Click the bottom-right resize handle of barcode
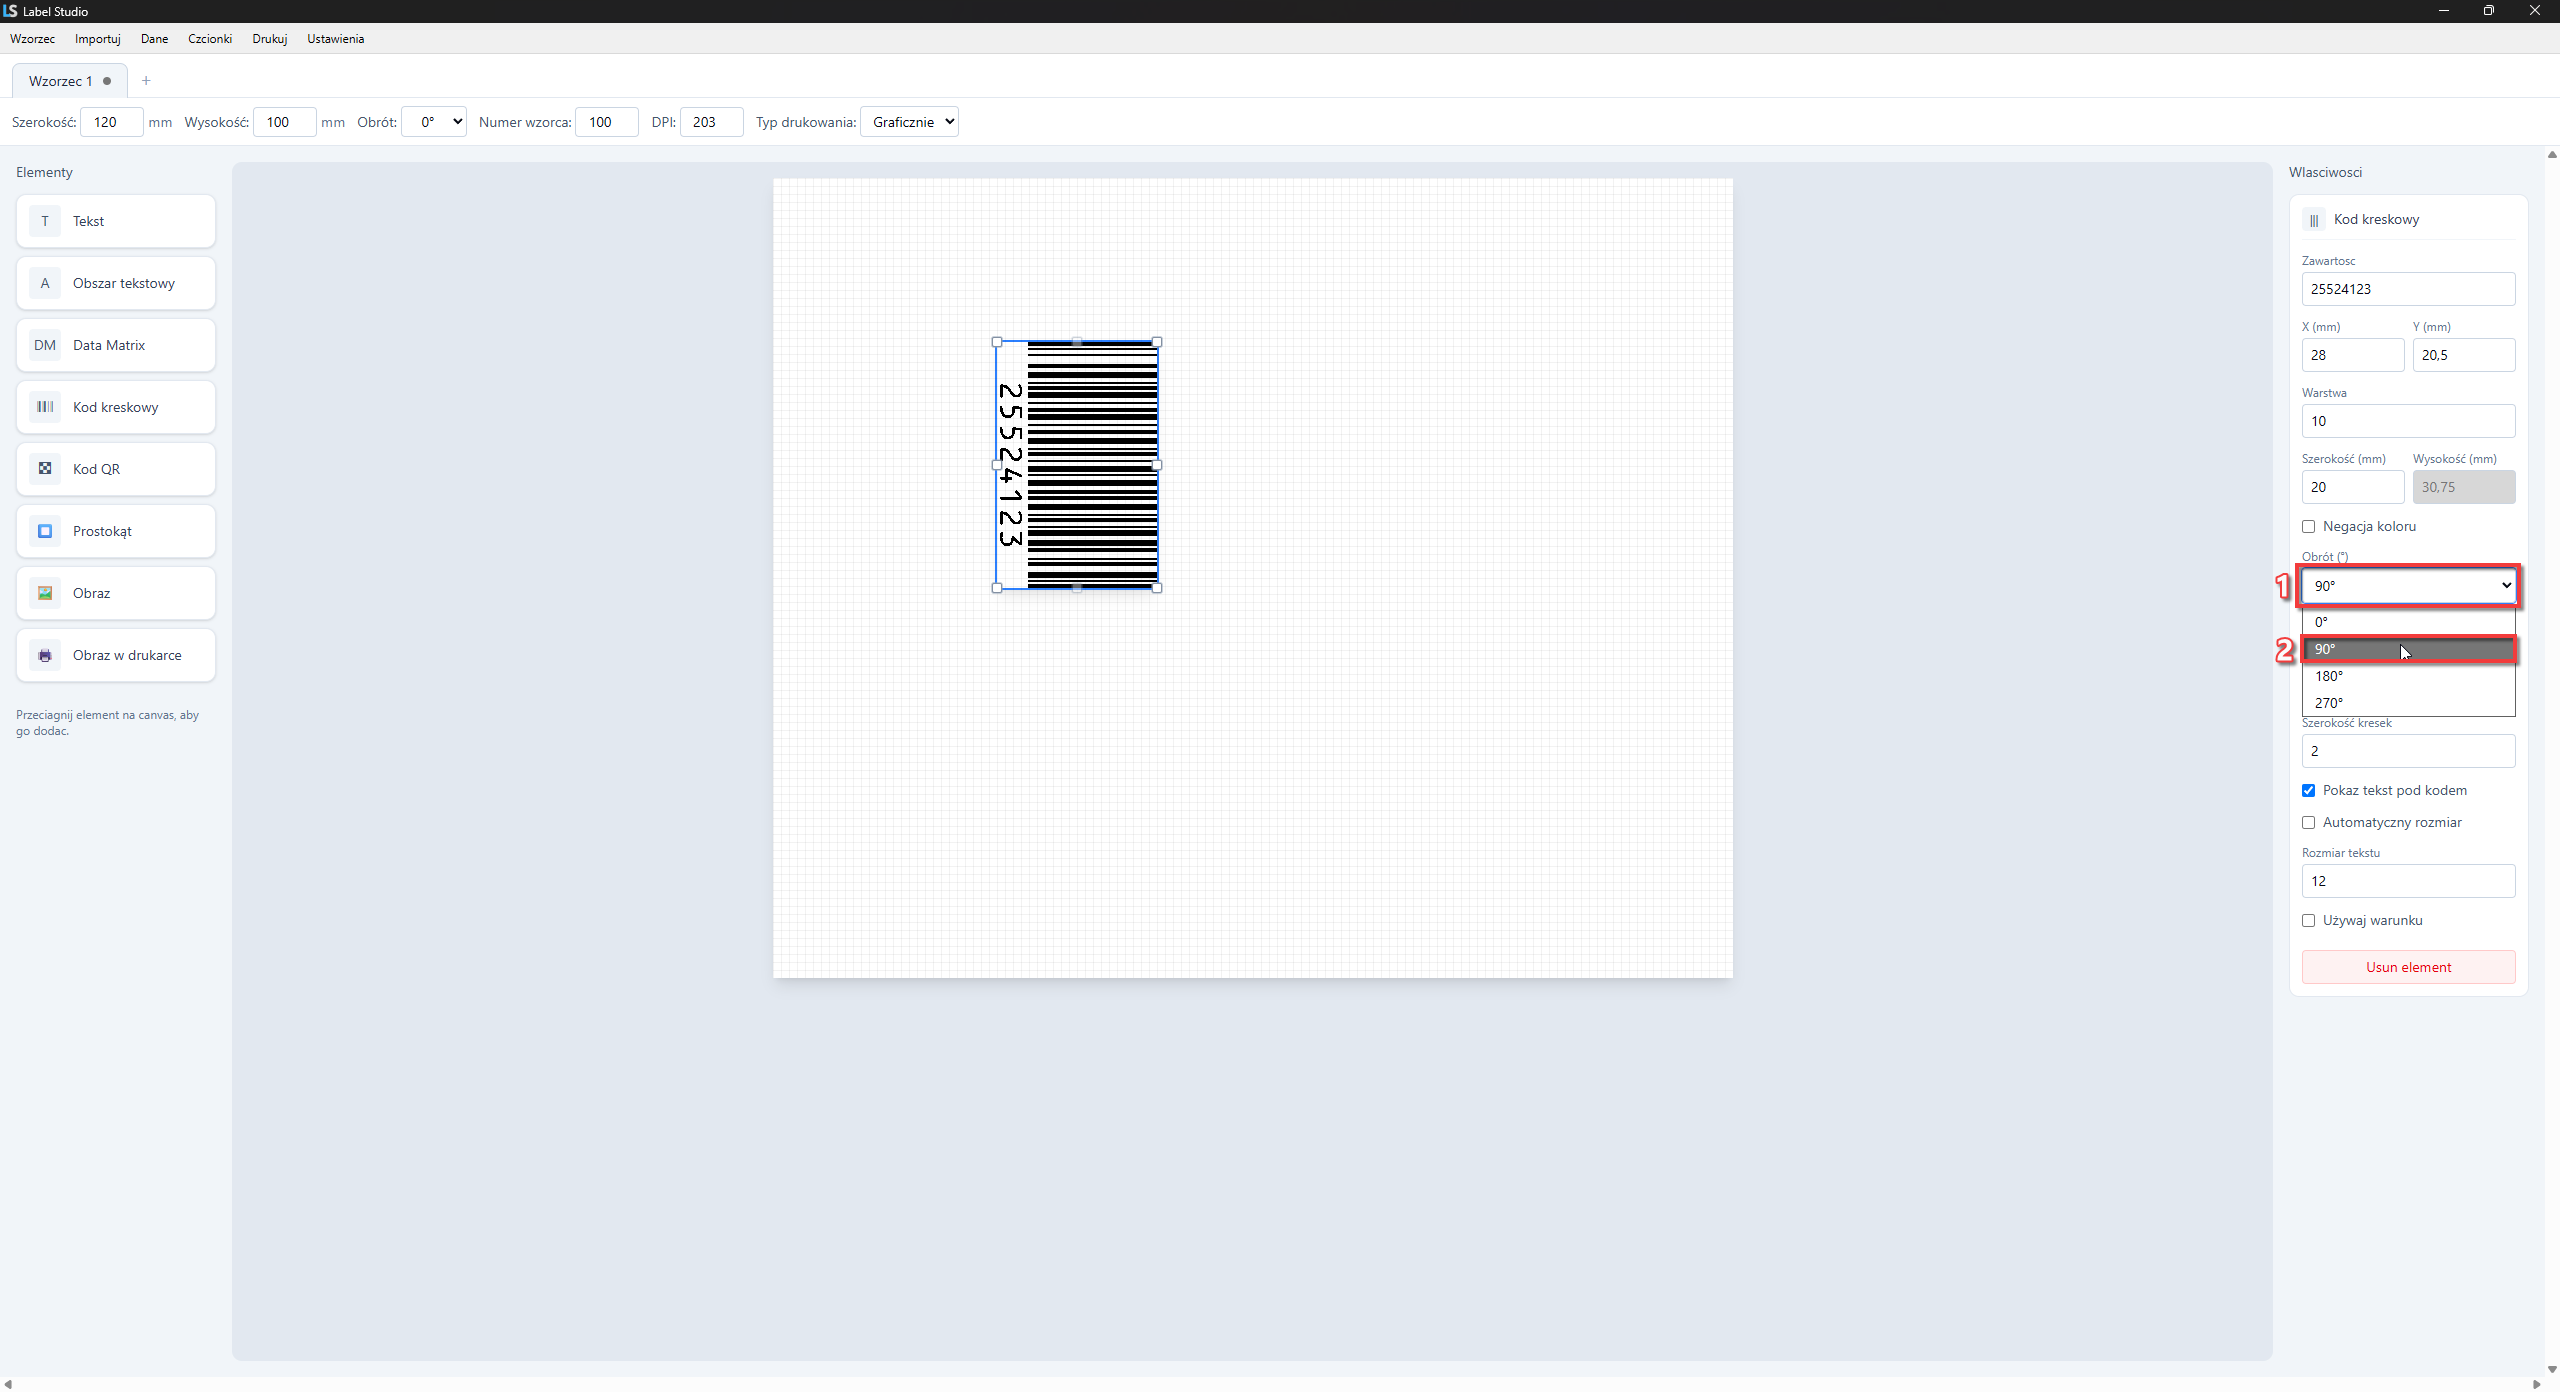Image resolution: width=2560 pixels, height=1392 pixels. pos(1157,588)
